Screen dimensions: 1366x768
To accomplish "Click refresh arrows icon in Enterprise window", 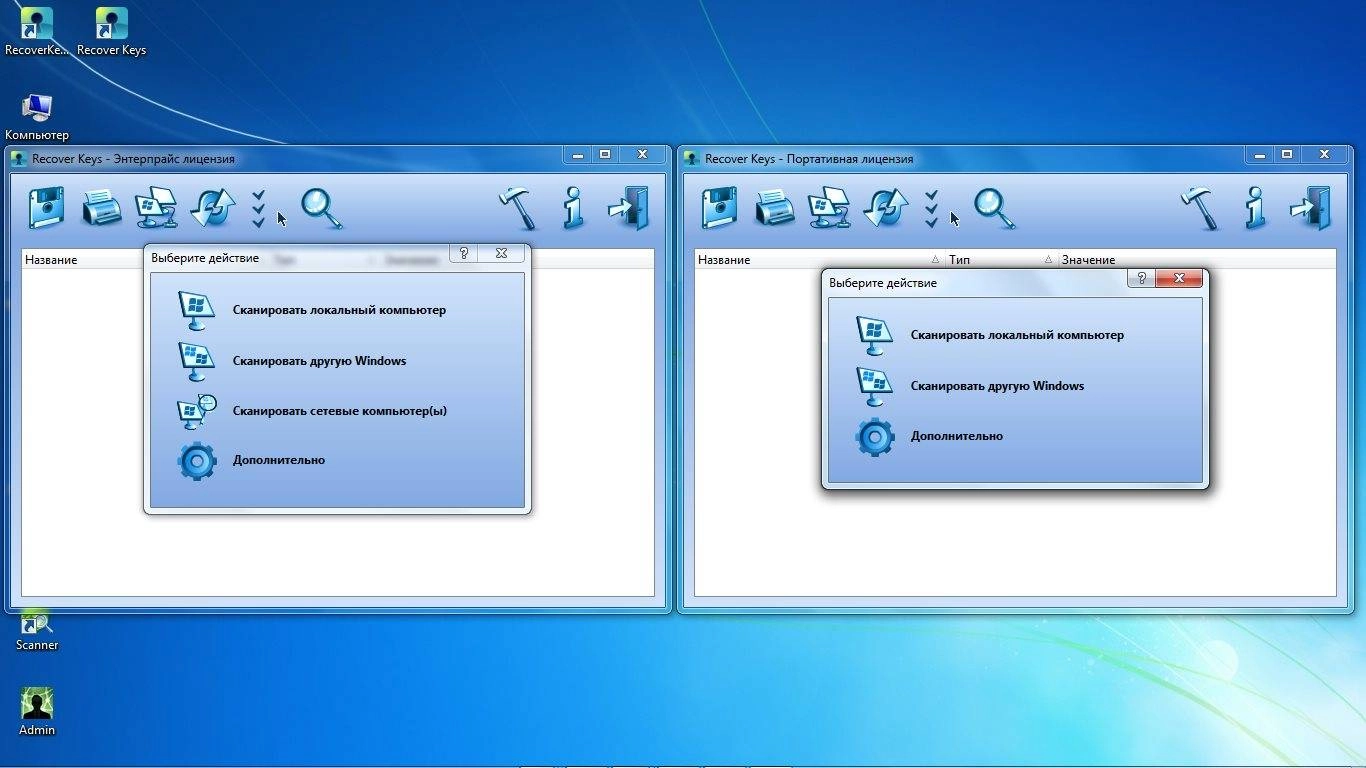I will tap(212, 208).
